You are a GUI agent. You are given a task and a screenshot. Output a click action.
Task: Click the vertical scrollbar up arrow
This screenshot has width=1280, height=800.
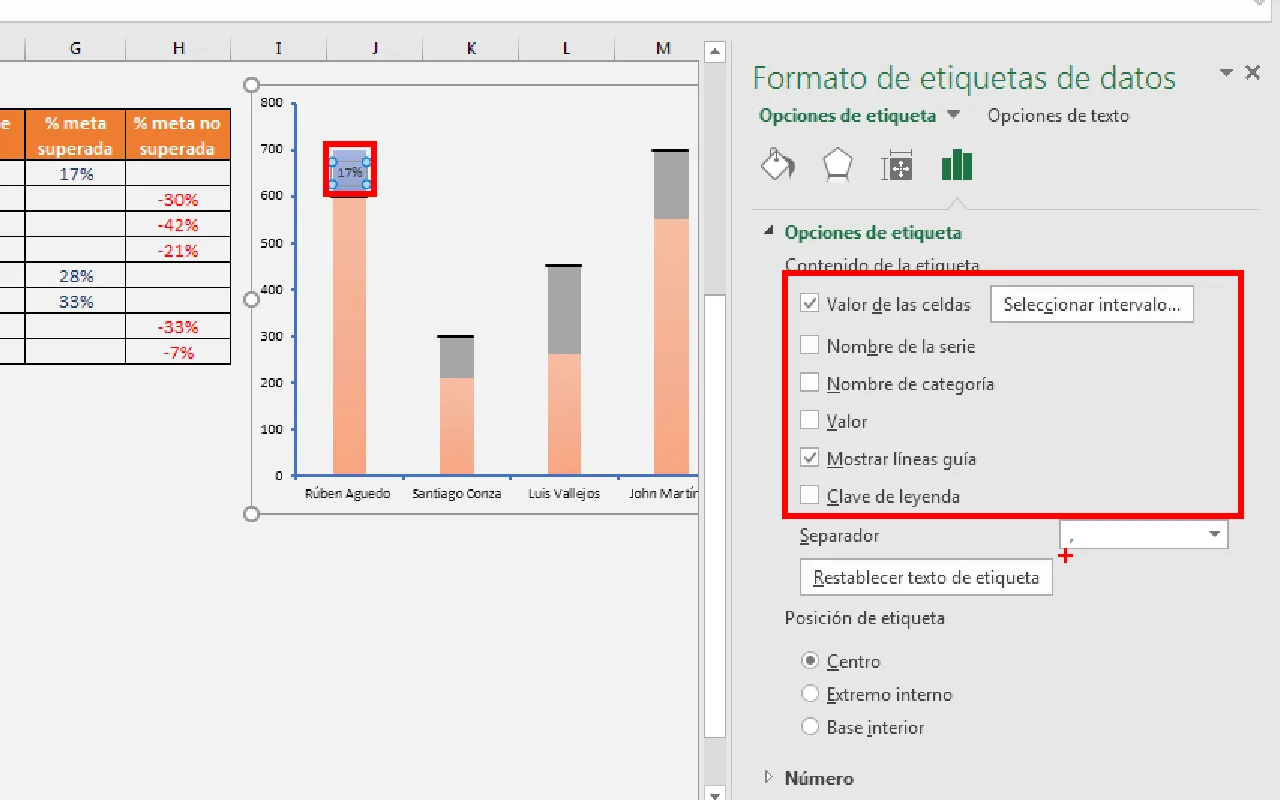coord(714,52)
